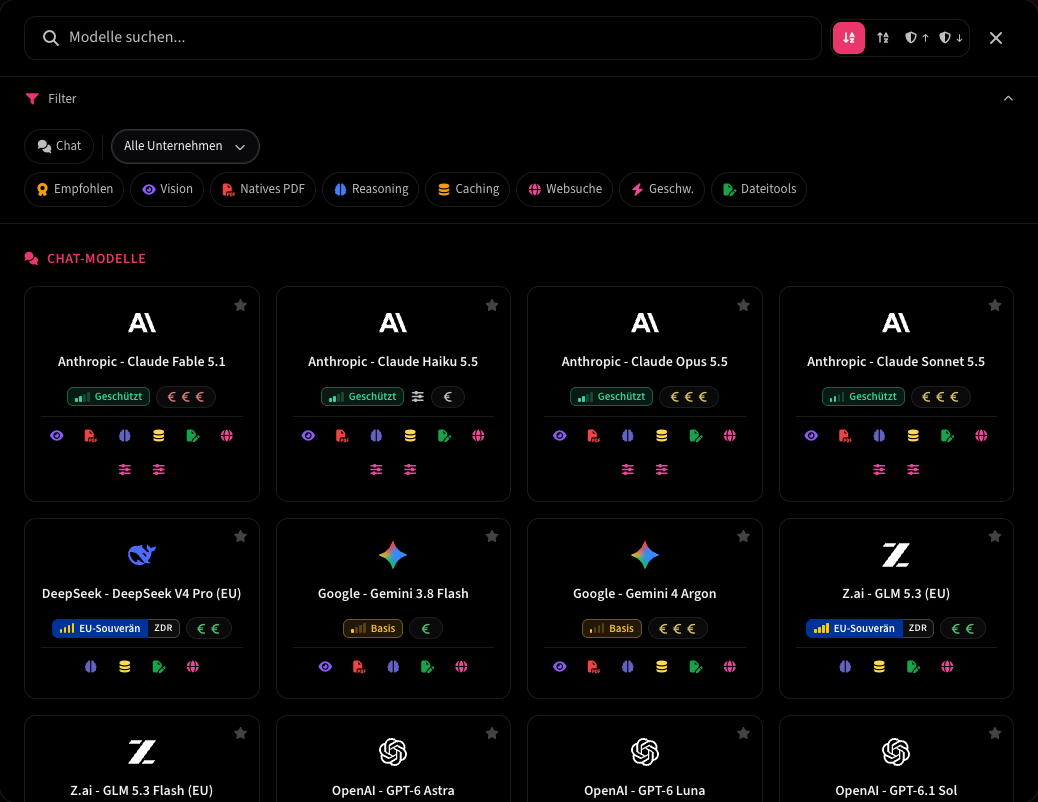Click the red Filter funnel icon
This screenshot has width=1038, height=802.
point(32,99)
